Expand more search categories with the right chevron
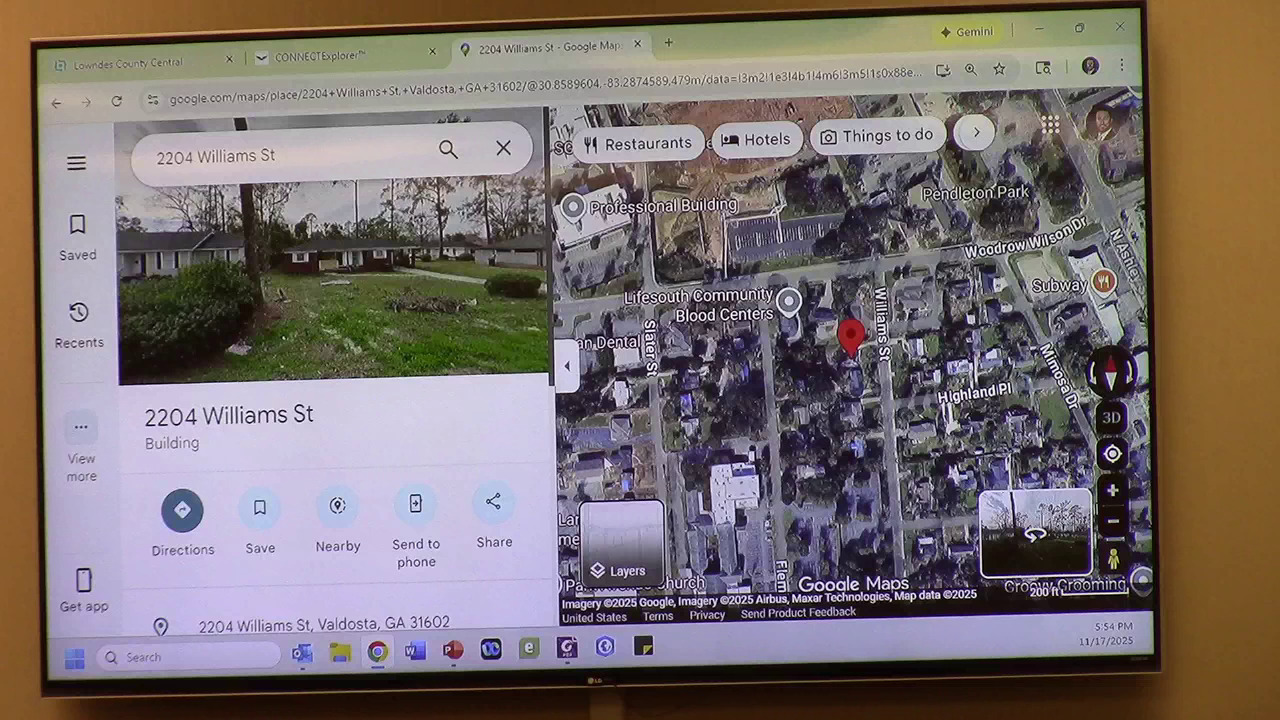The image size is (1280, 720). (x=974, y=132)
